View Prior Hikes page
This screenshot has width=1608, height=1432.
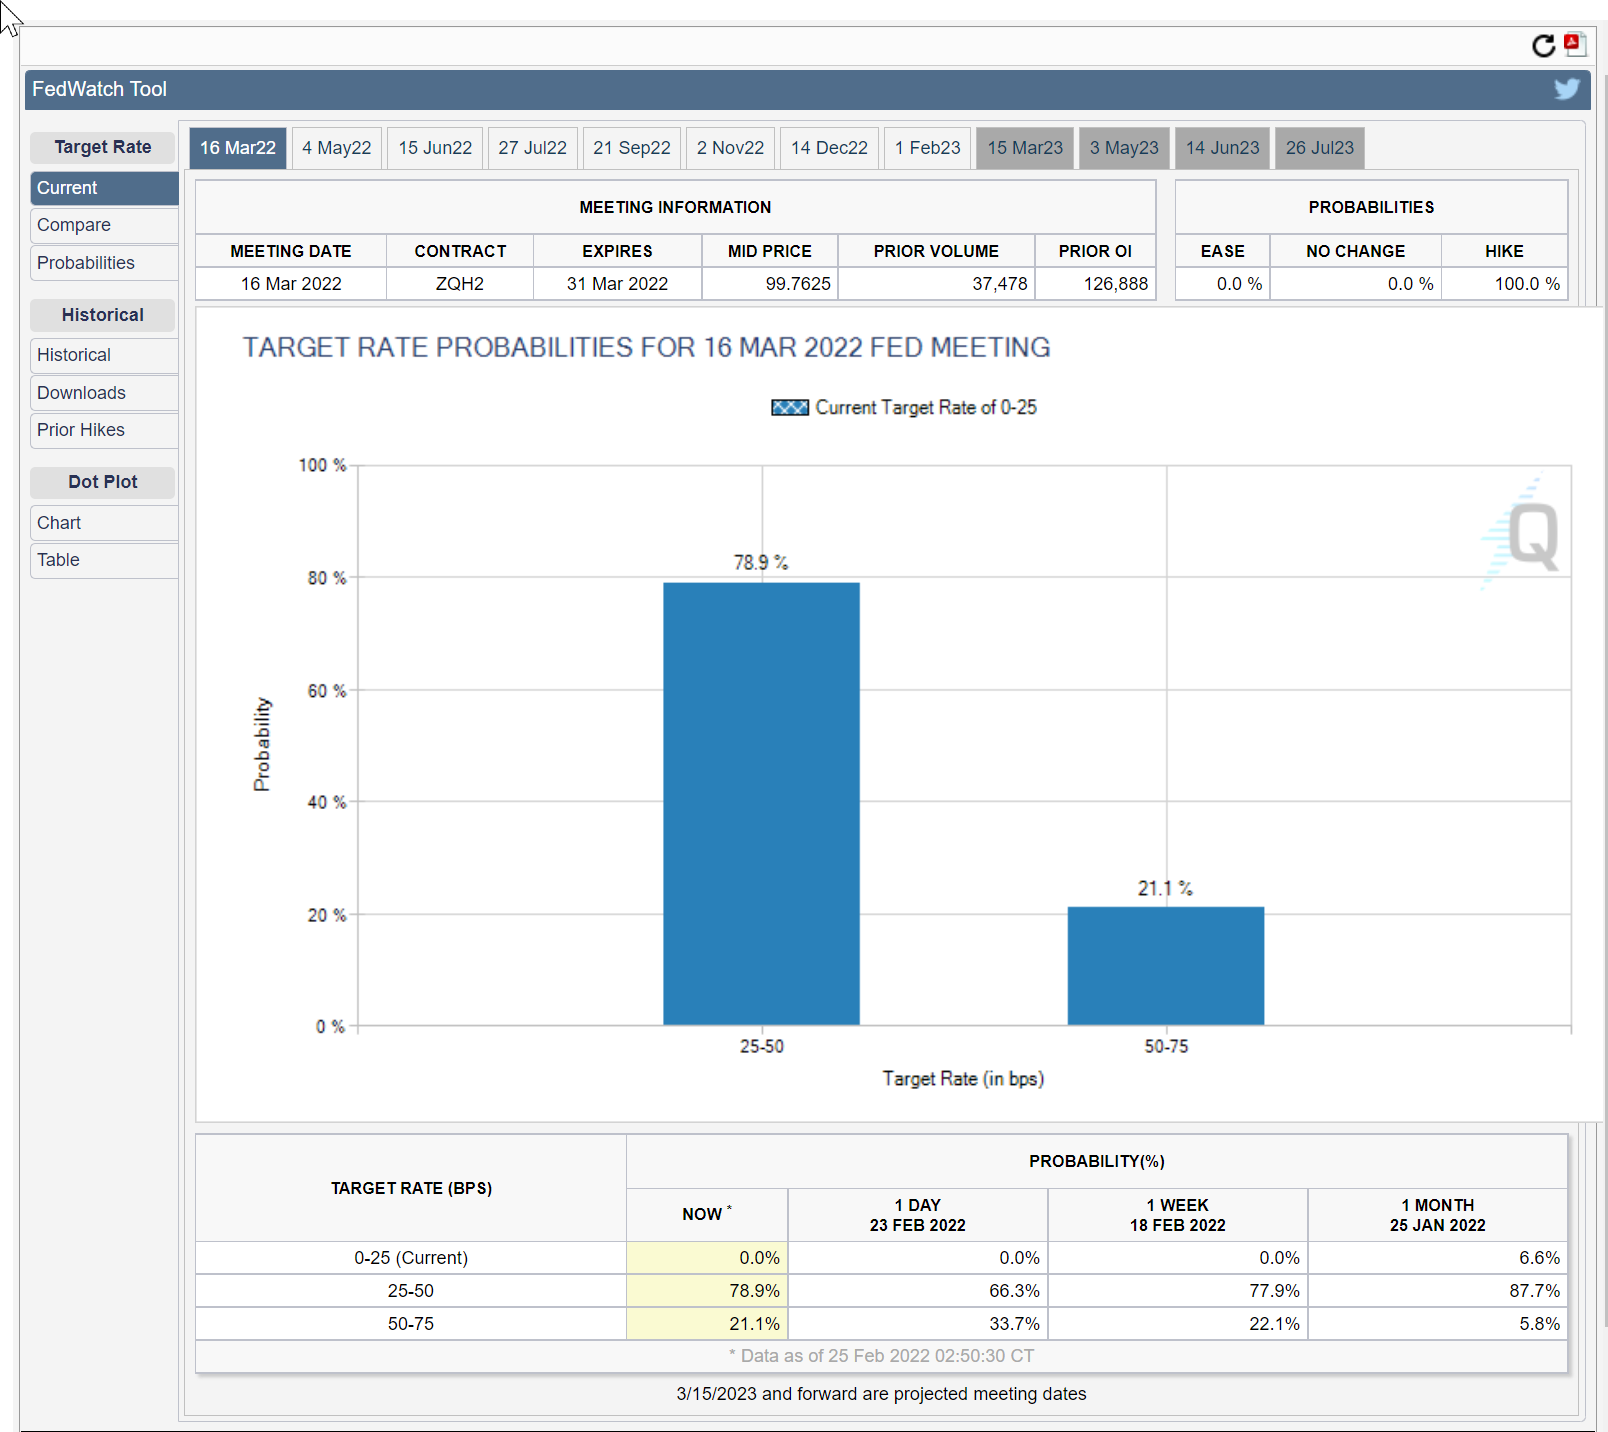click(81, 430)
